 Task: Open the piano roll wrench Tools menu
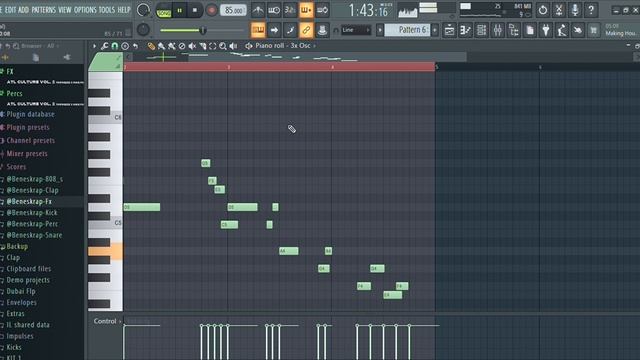[x=105, y=46]
